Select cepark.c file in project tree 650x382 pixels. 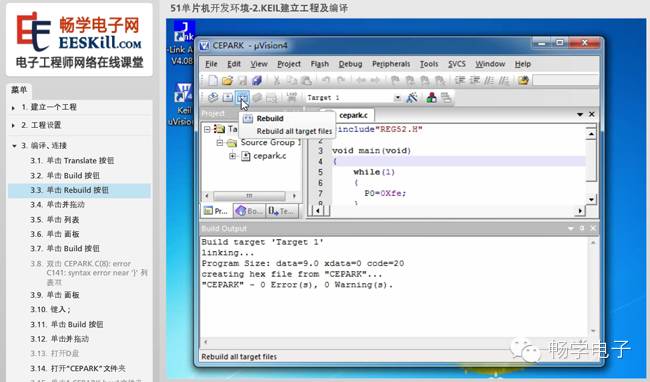[x=269, y=156]
